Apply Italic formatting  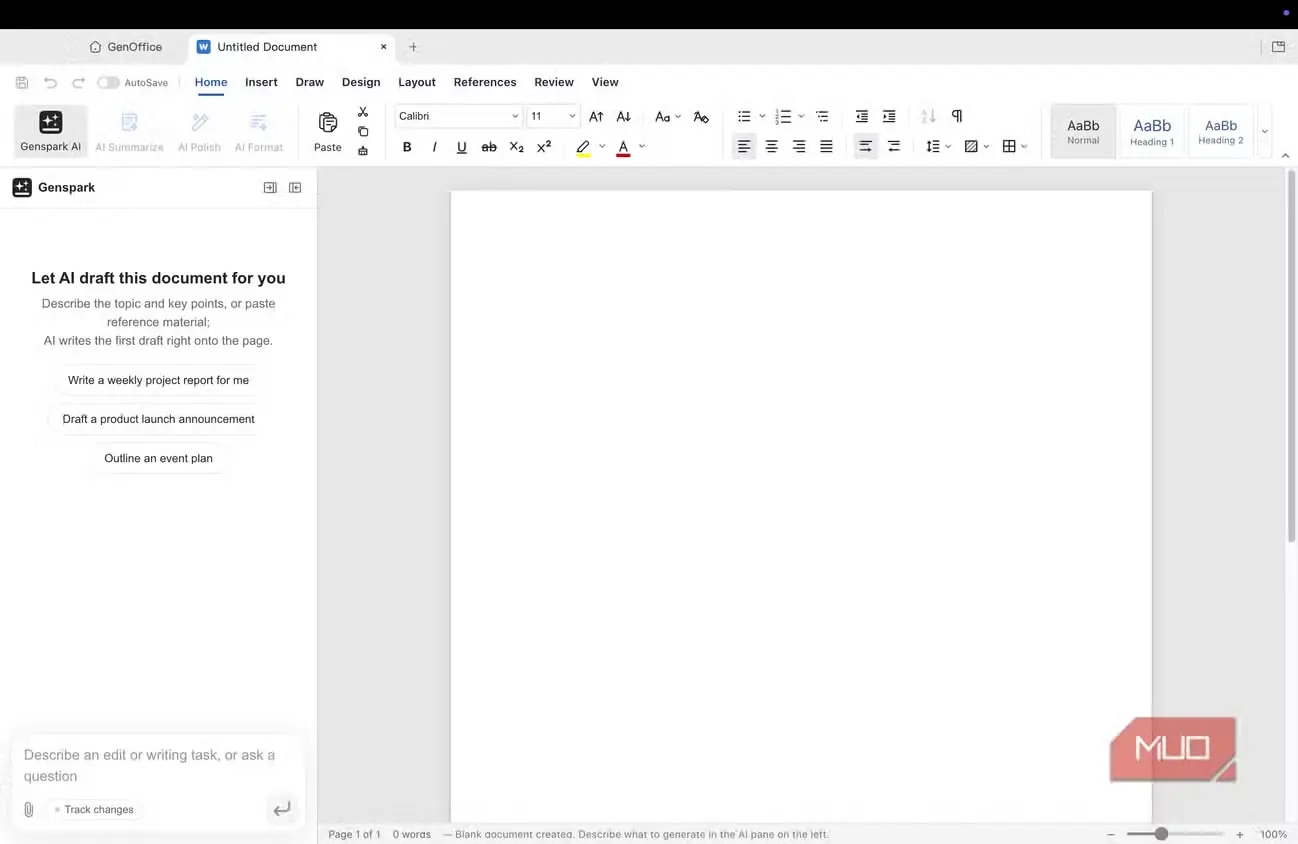(x=434, y=147)
